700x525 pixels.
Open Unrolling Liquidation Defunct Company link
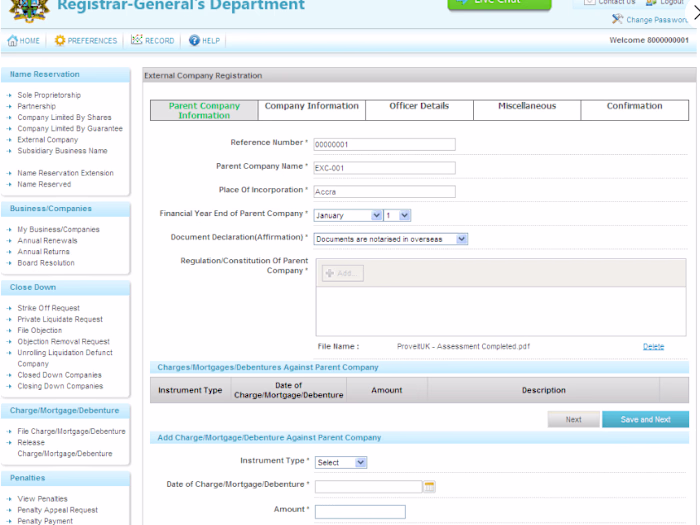[65, 358]
